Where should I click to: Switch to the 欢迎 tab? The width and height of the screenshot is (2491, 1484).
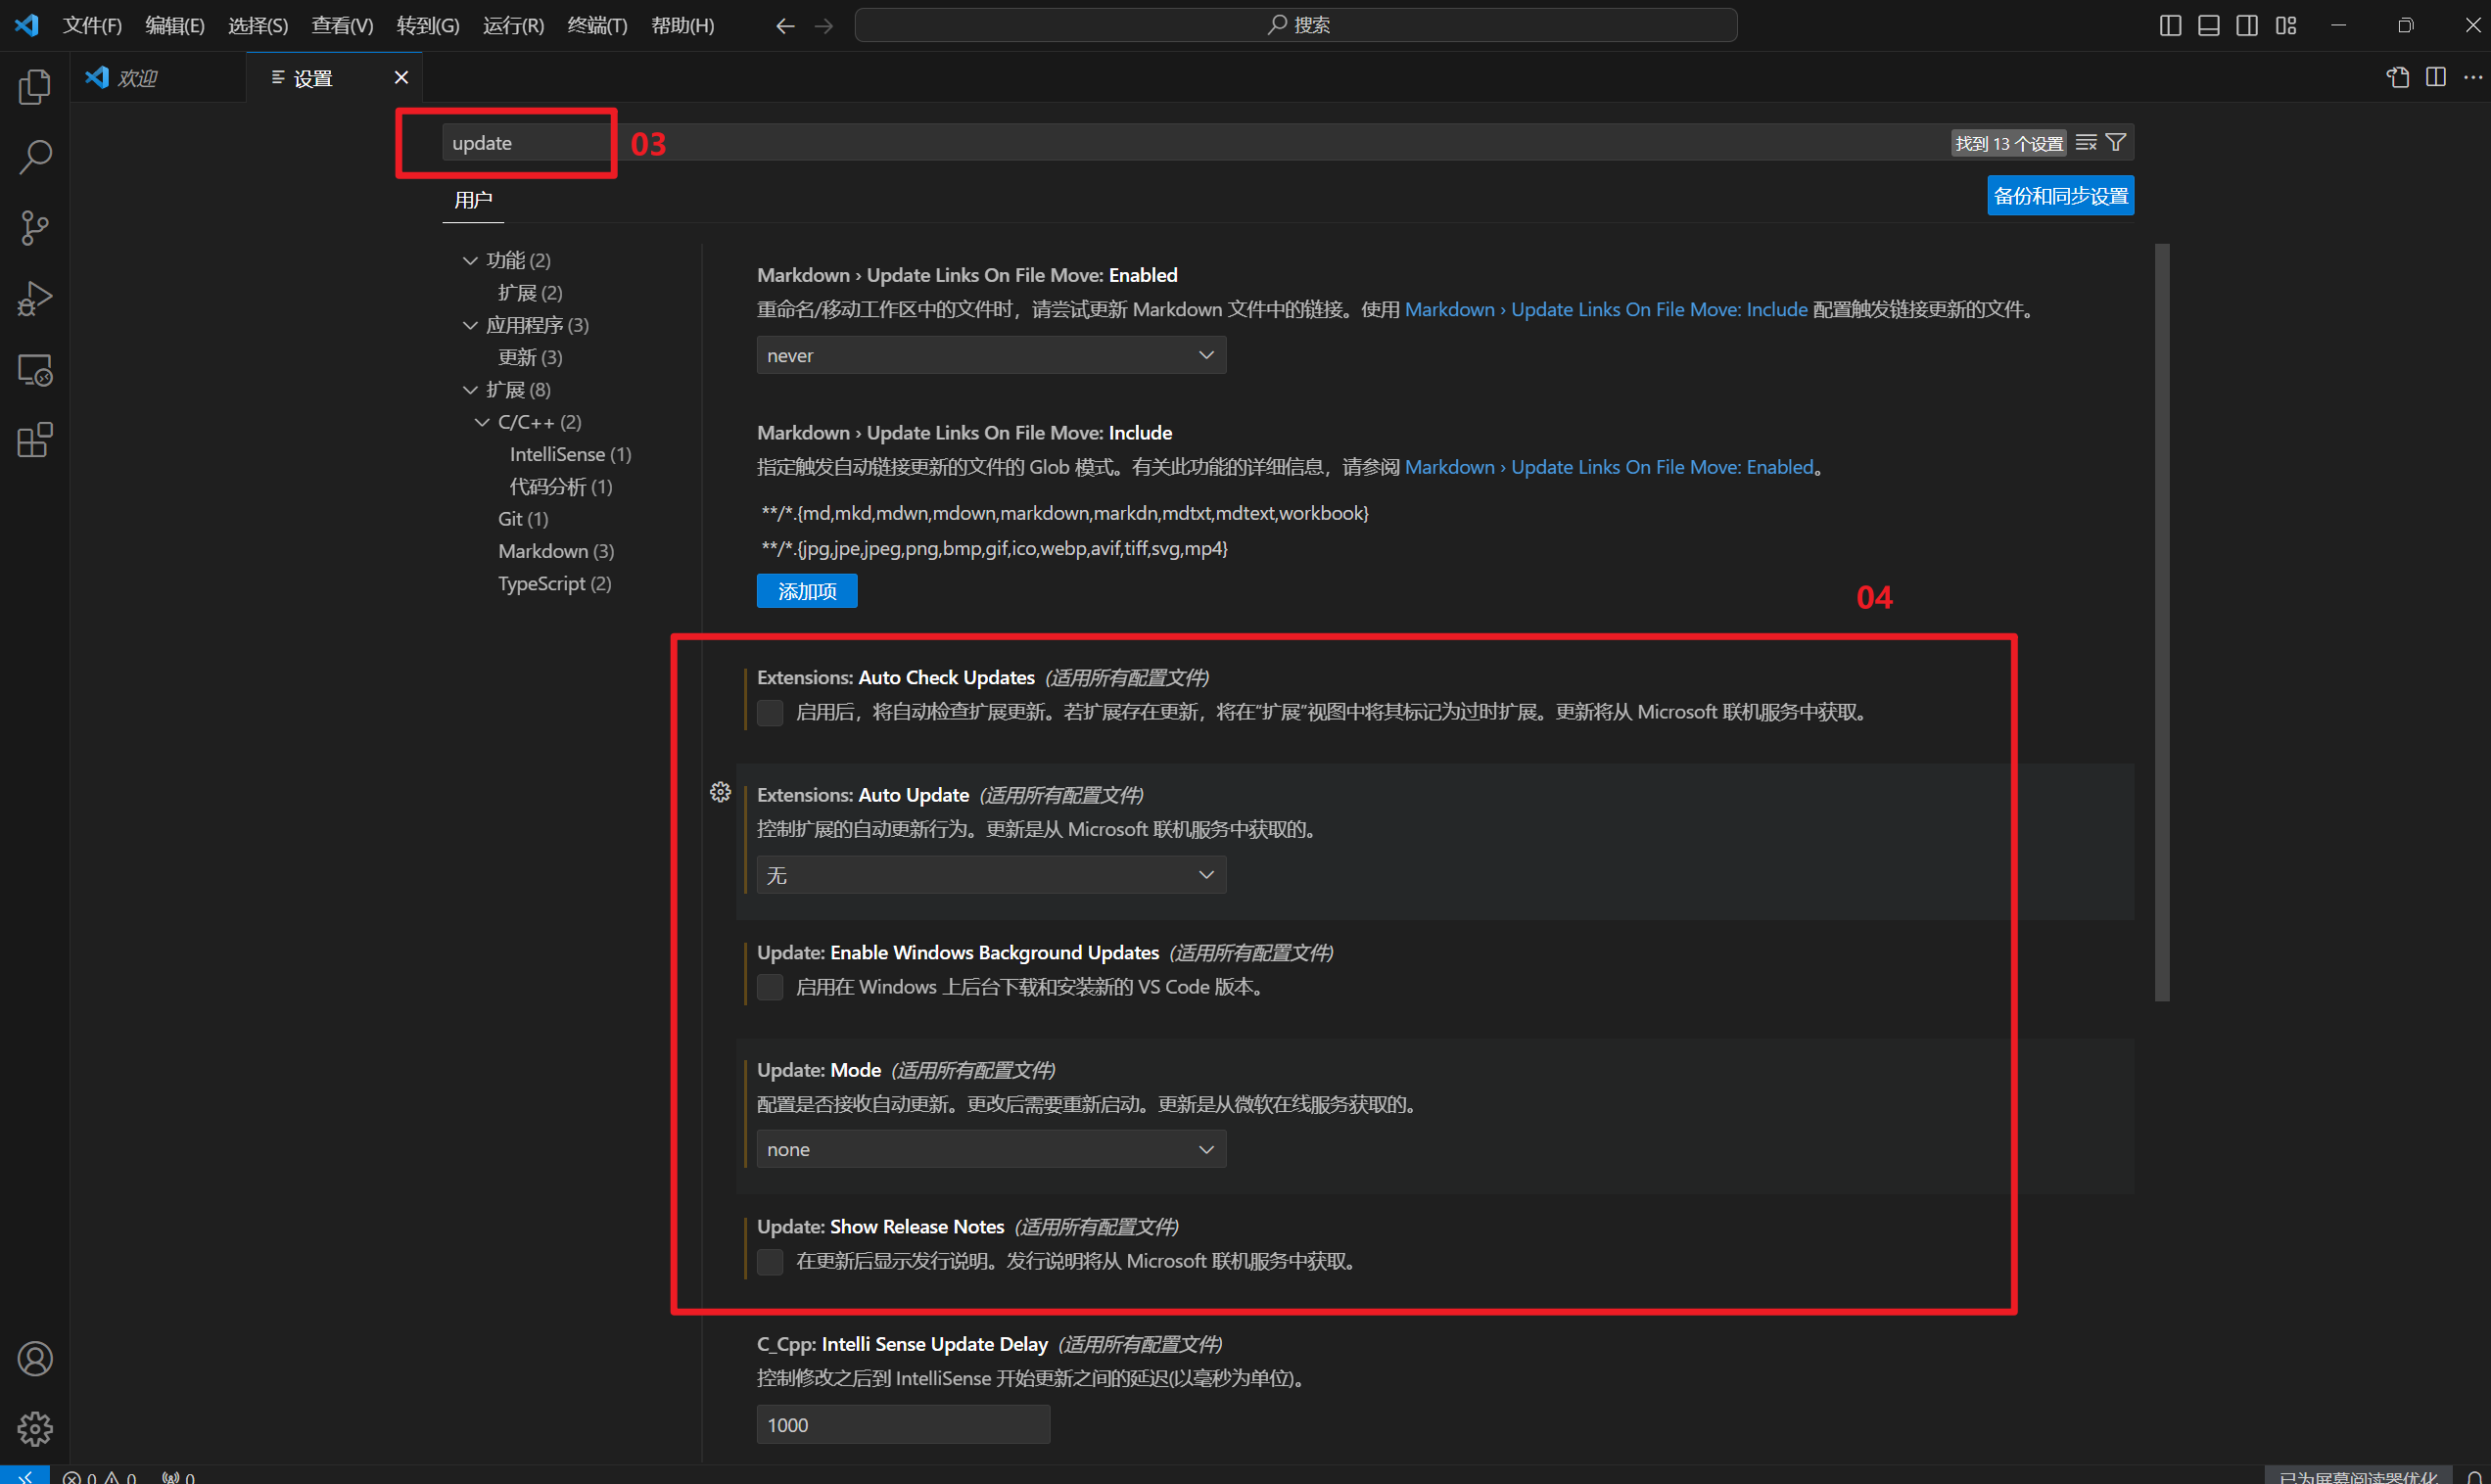click(137, 78)
